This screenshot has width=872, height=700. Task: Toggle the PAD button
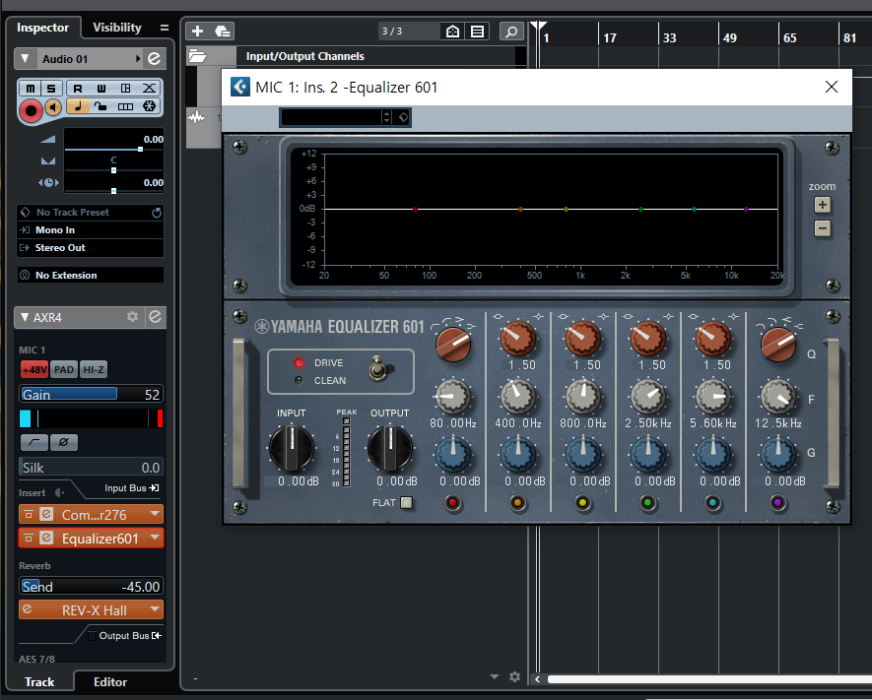(64, 369)
